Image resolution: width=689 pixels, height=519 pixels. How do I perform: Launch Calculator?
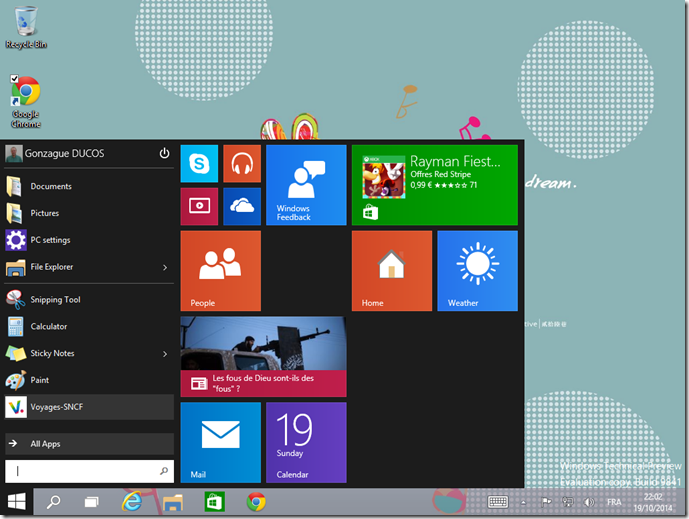coord(89,327)
